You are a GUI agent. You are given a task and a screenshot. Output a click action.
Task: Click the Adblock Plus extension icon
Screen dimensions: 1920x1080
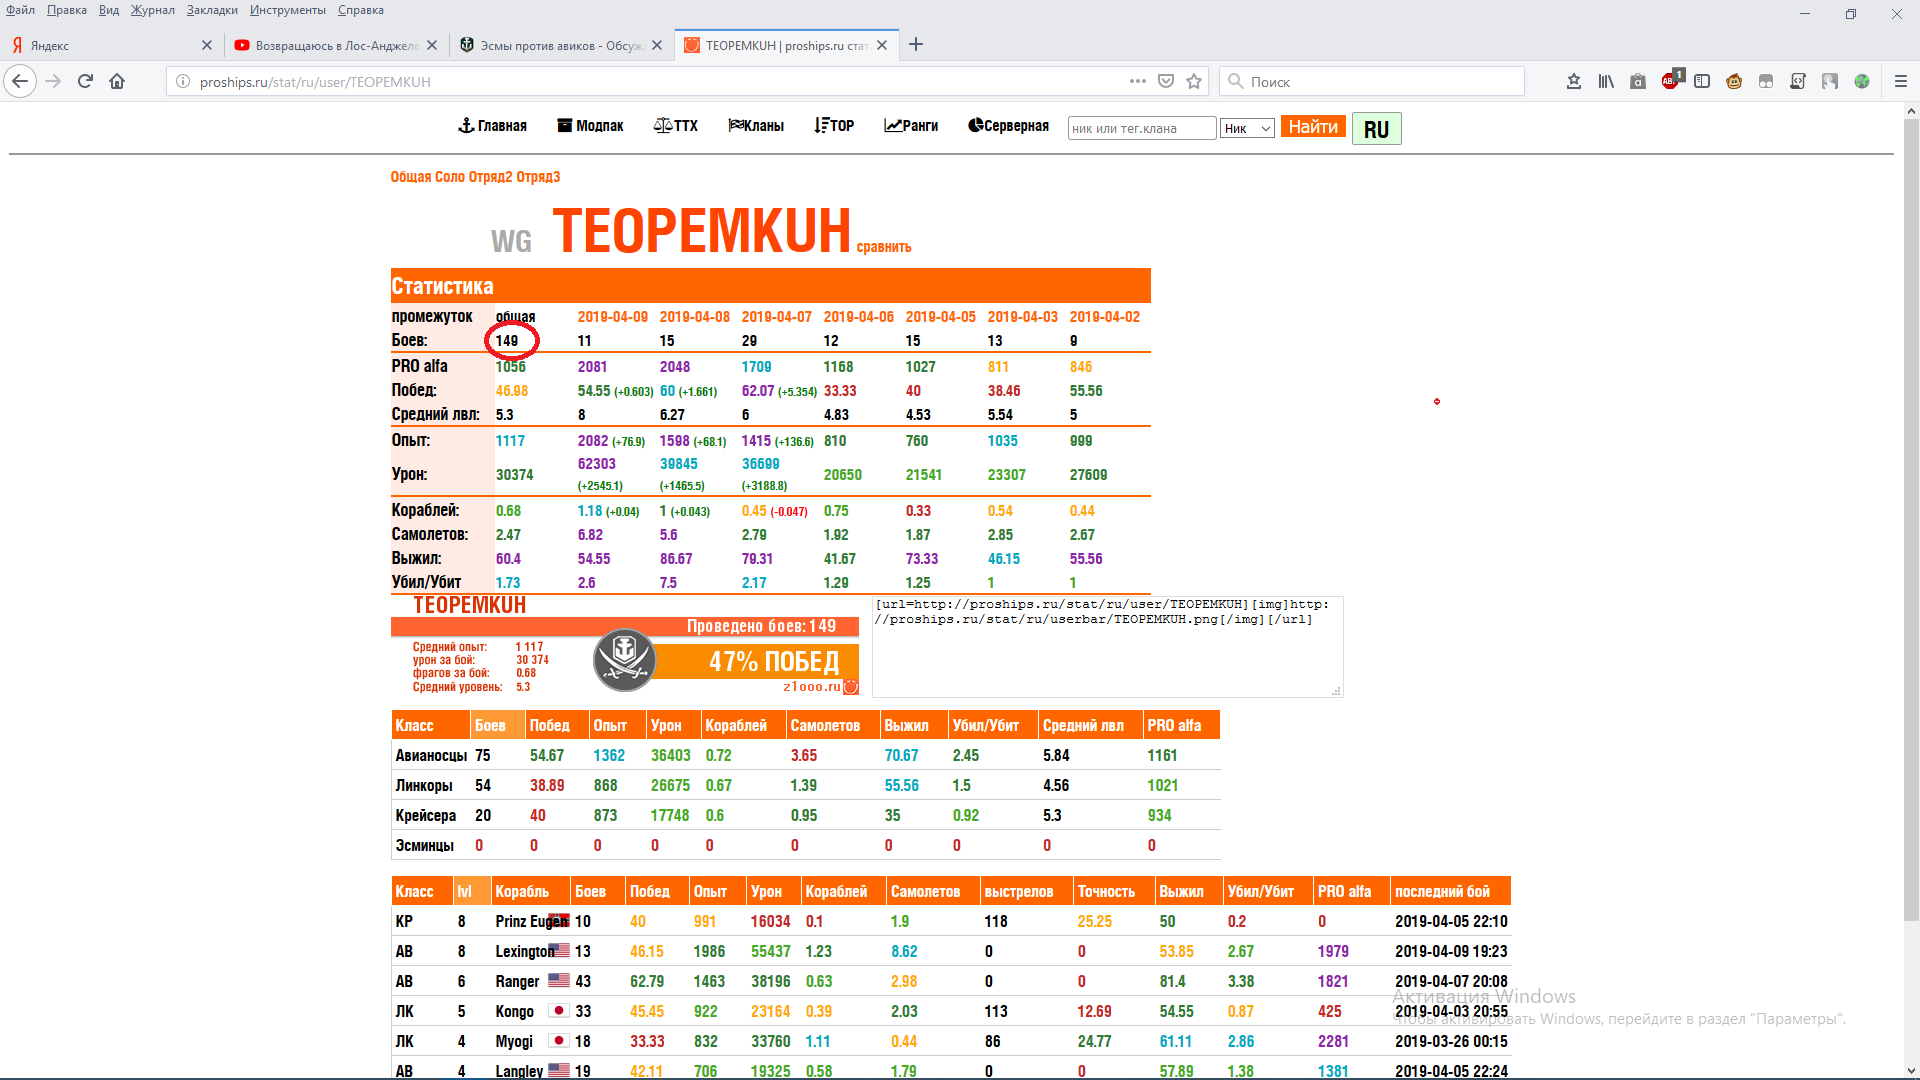click(x=1670, y=81)
